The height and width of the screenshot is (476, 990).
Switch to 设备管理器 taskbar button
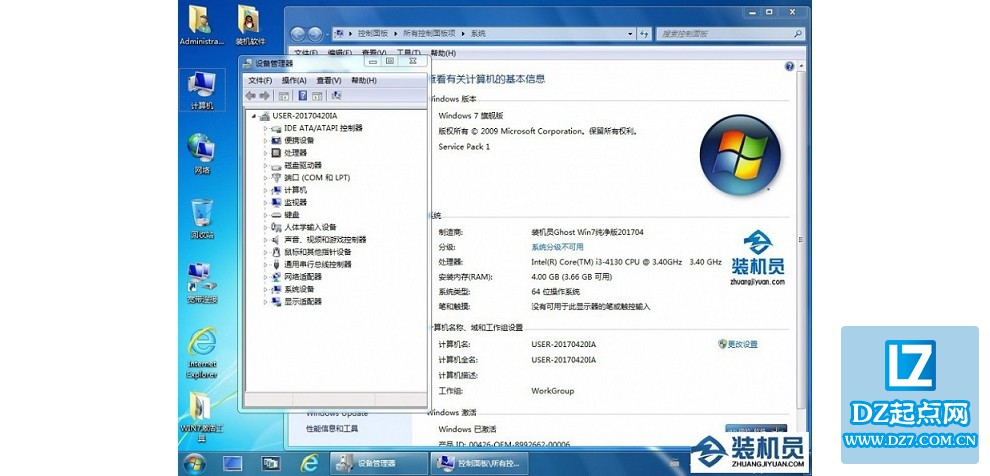379,463
